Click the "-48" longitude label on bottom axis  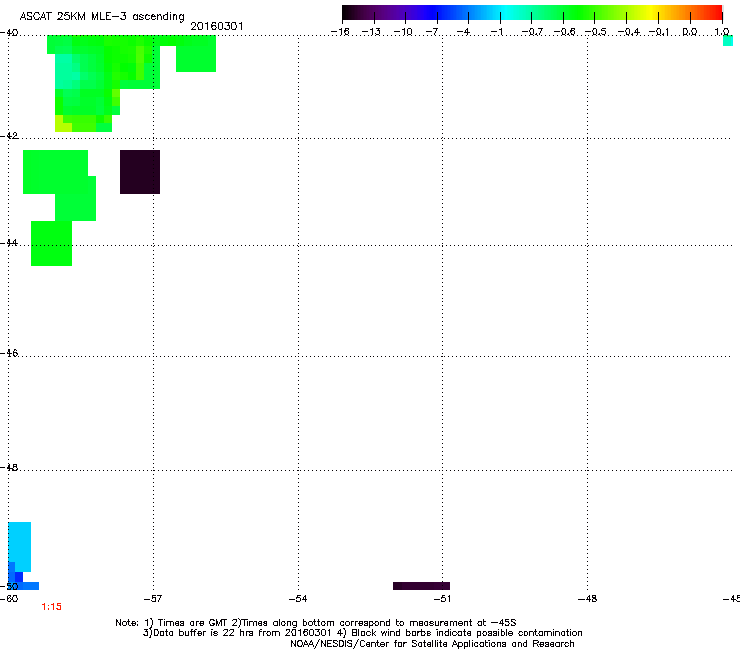pyautogui.click(x=588, y=599)
